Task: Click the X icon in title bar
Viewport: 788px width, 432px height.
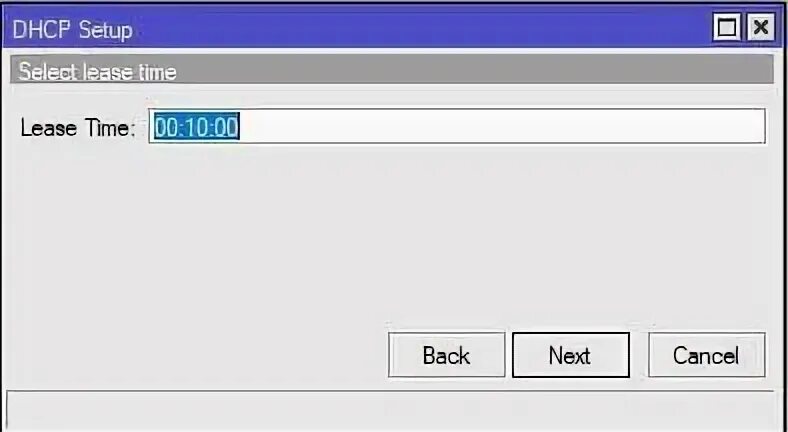Action: pyautogui.click(x=761, y=27)
